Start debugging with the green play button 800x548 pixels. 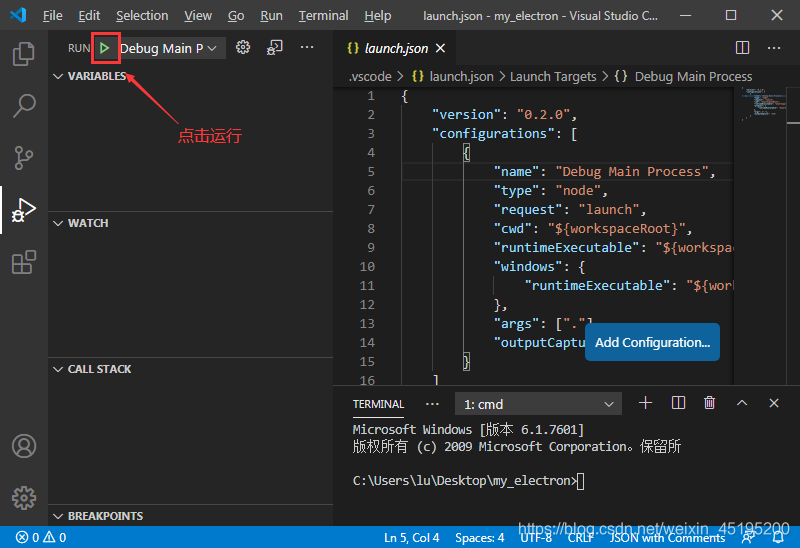coord(105,48)
